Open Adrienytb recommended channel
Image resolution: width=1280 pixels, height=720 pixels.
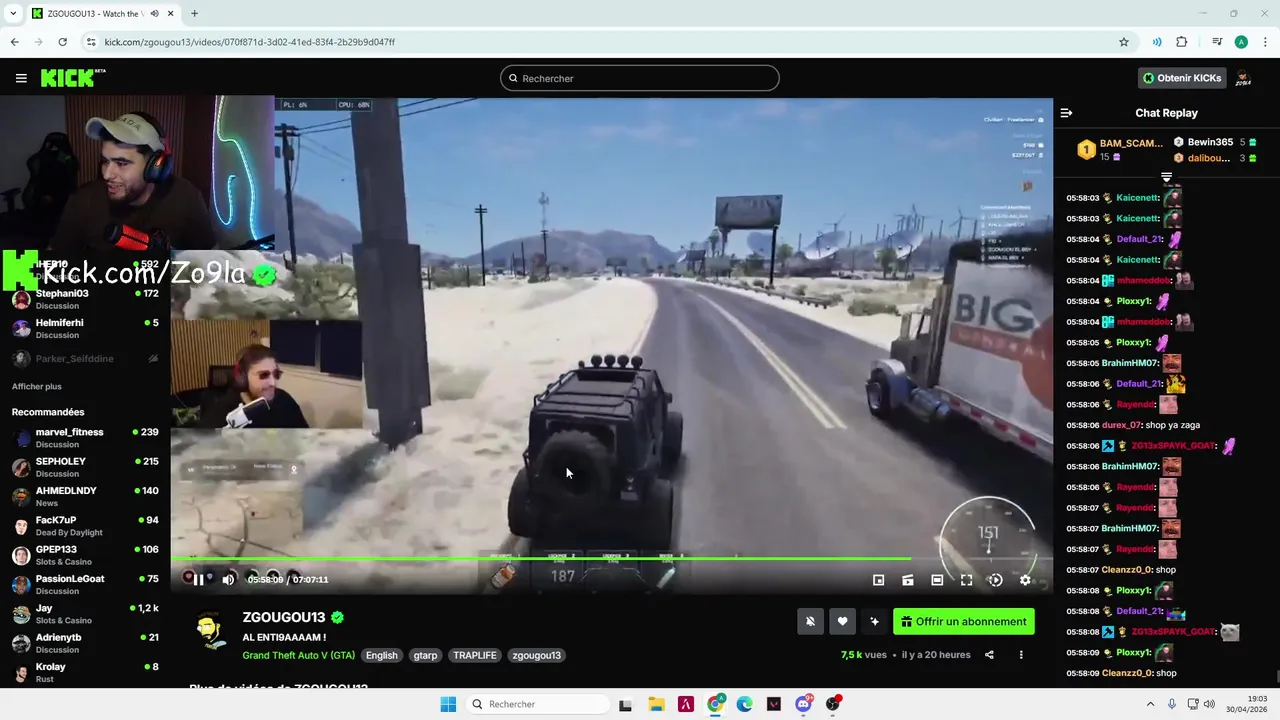85,643
